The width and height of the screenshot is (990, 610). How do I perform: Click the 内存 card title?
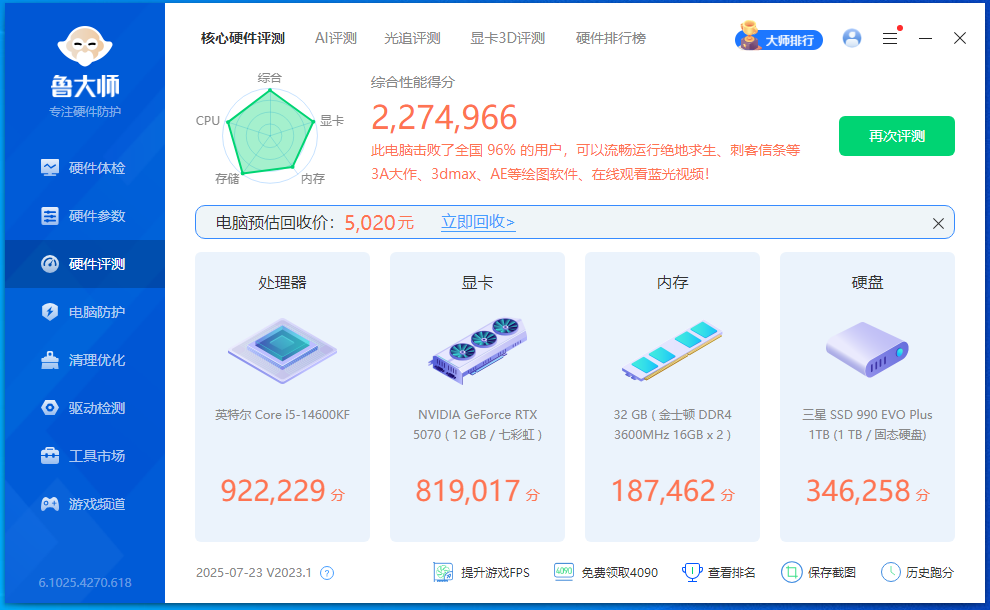tap(672, 282)
